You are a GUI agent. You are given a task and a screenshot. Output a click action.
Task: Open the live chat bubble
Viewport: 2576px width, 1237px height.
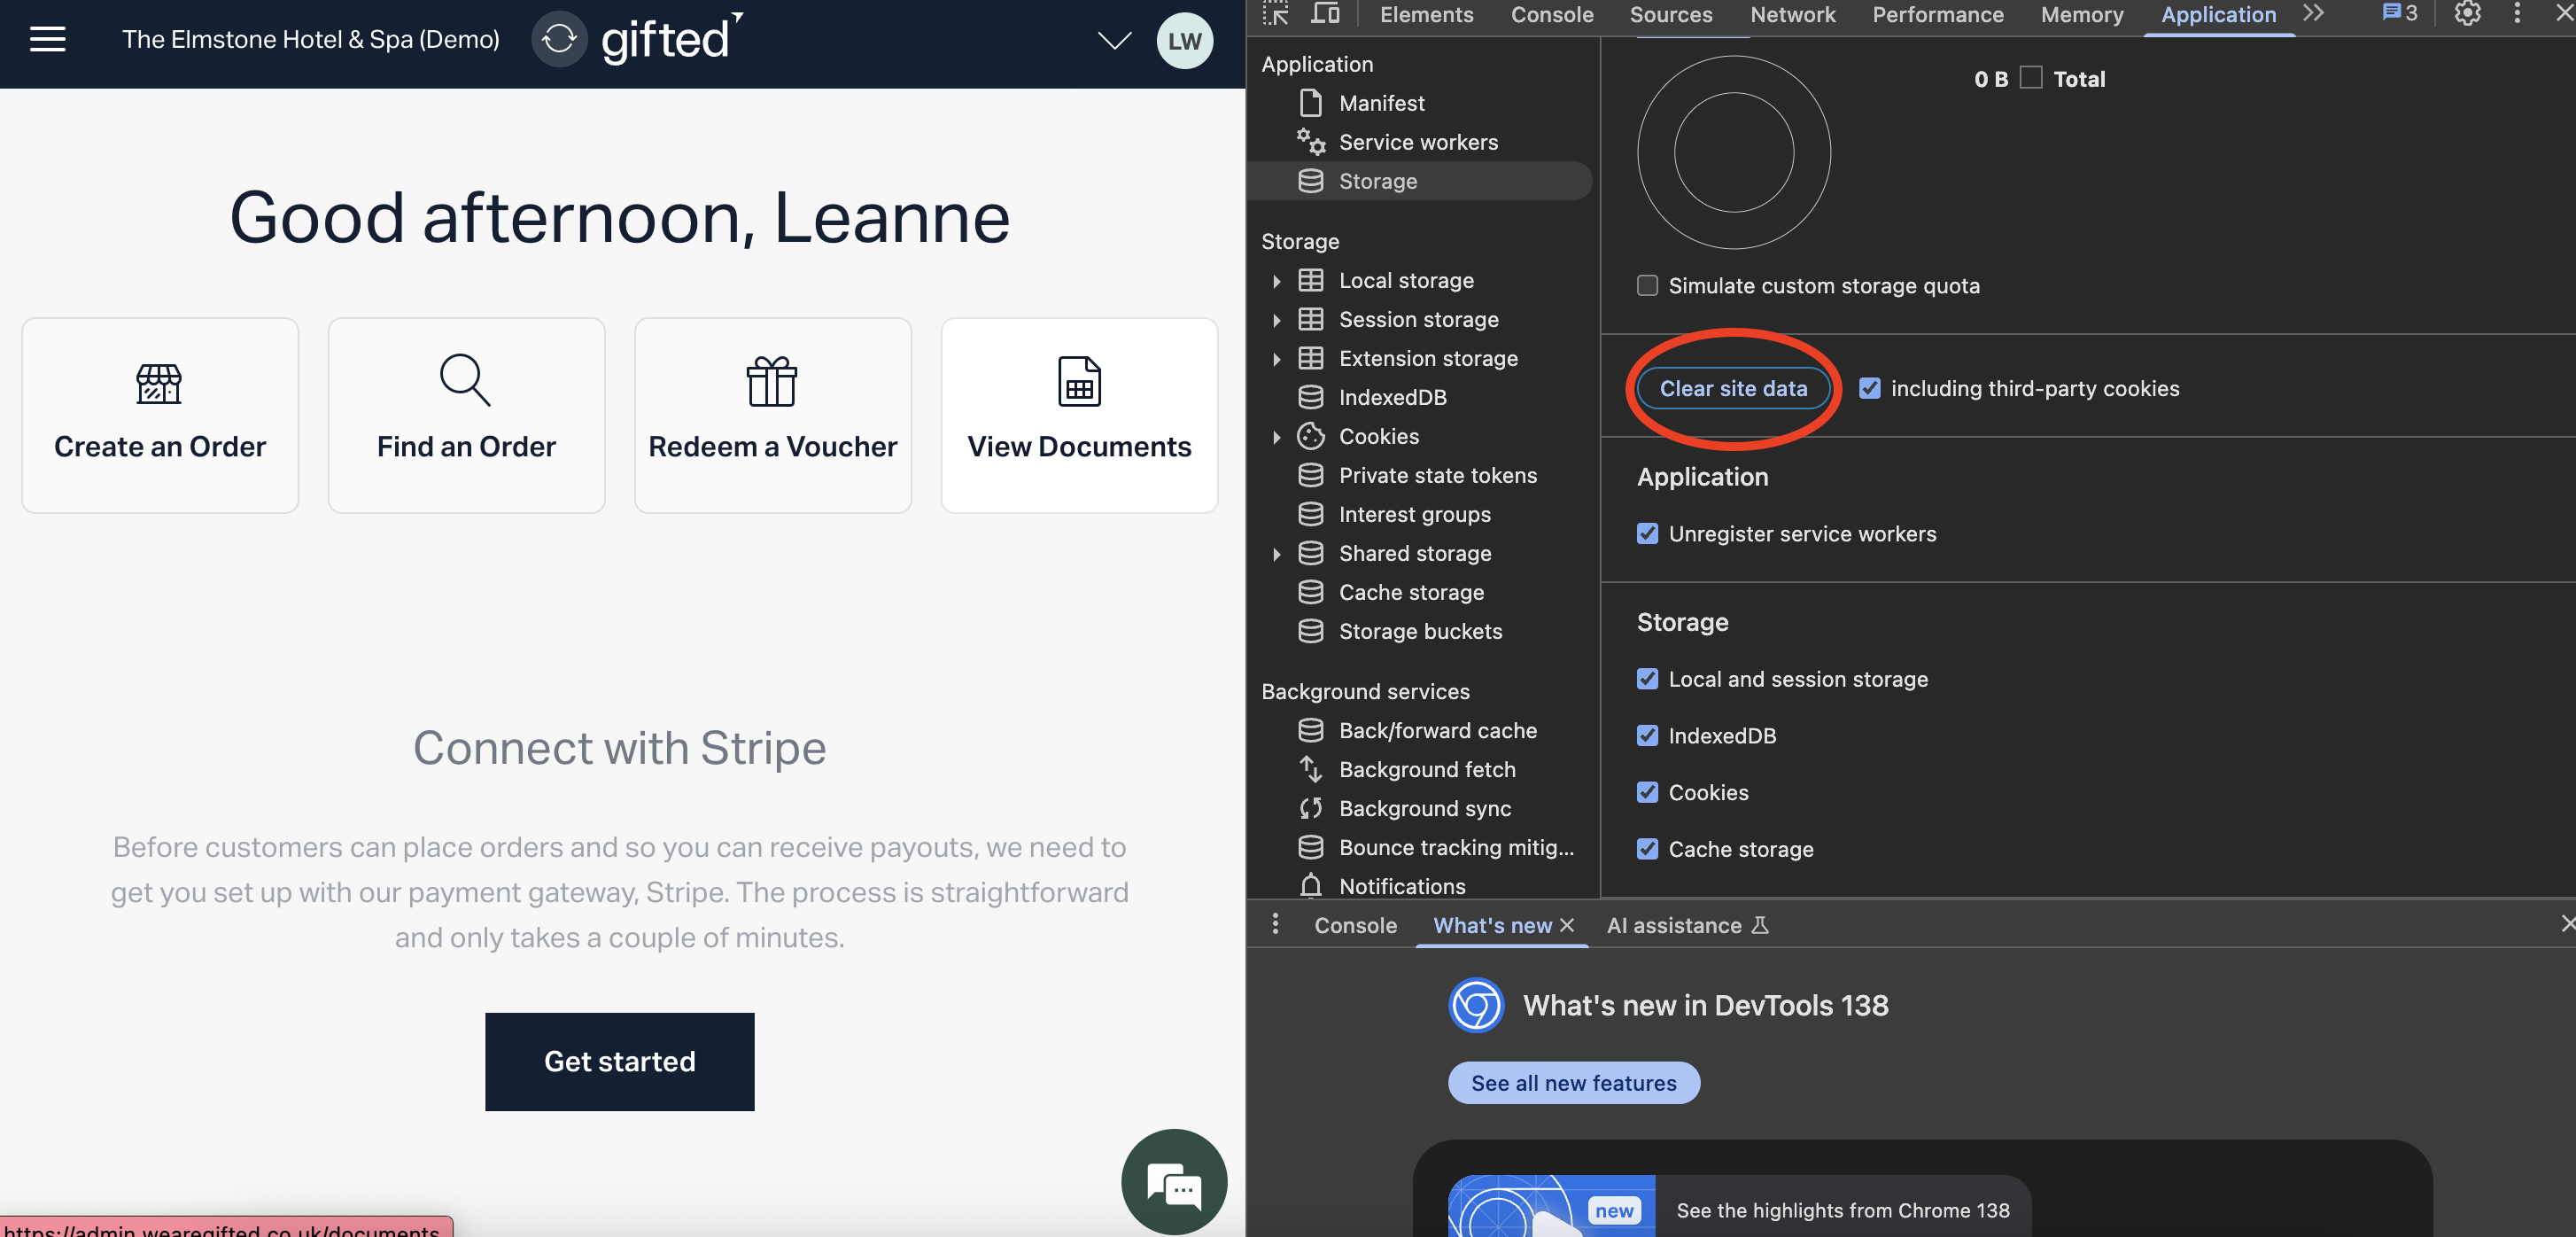(1174, 1181)
